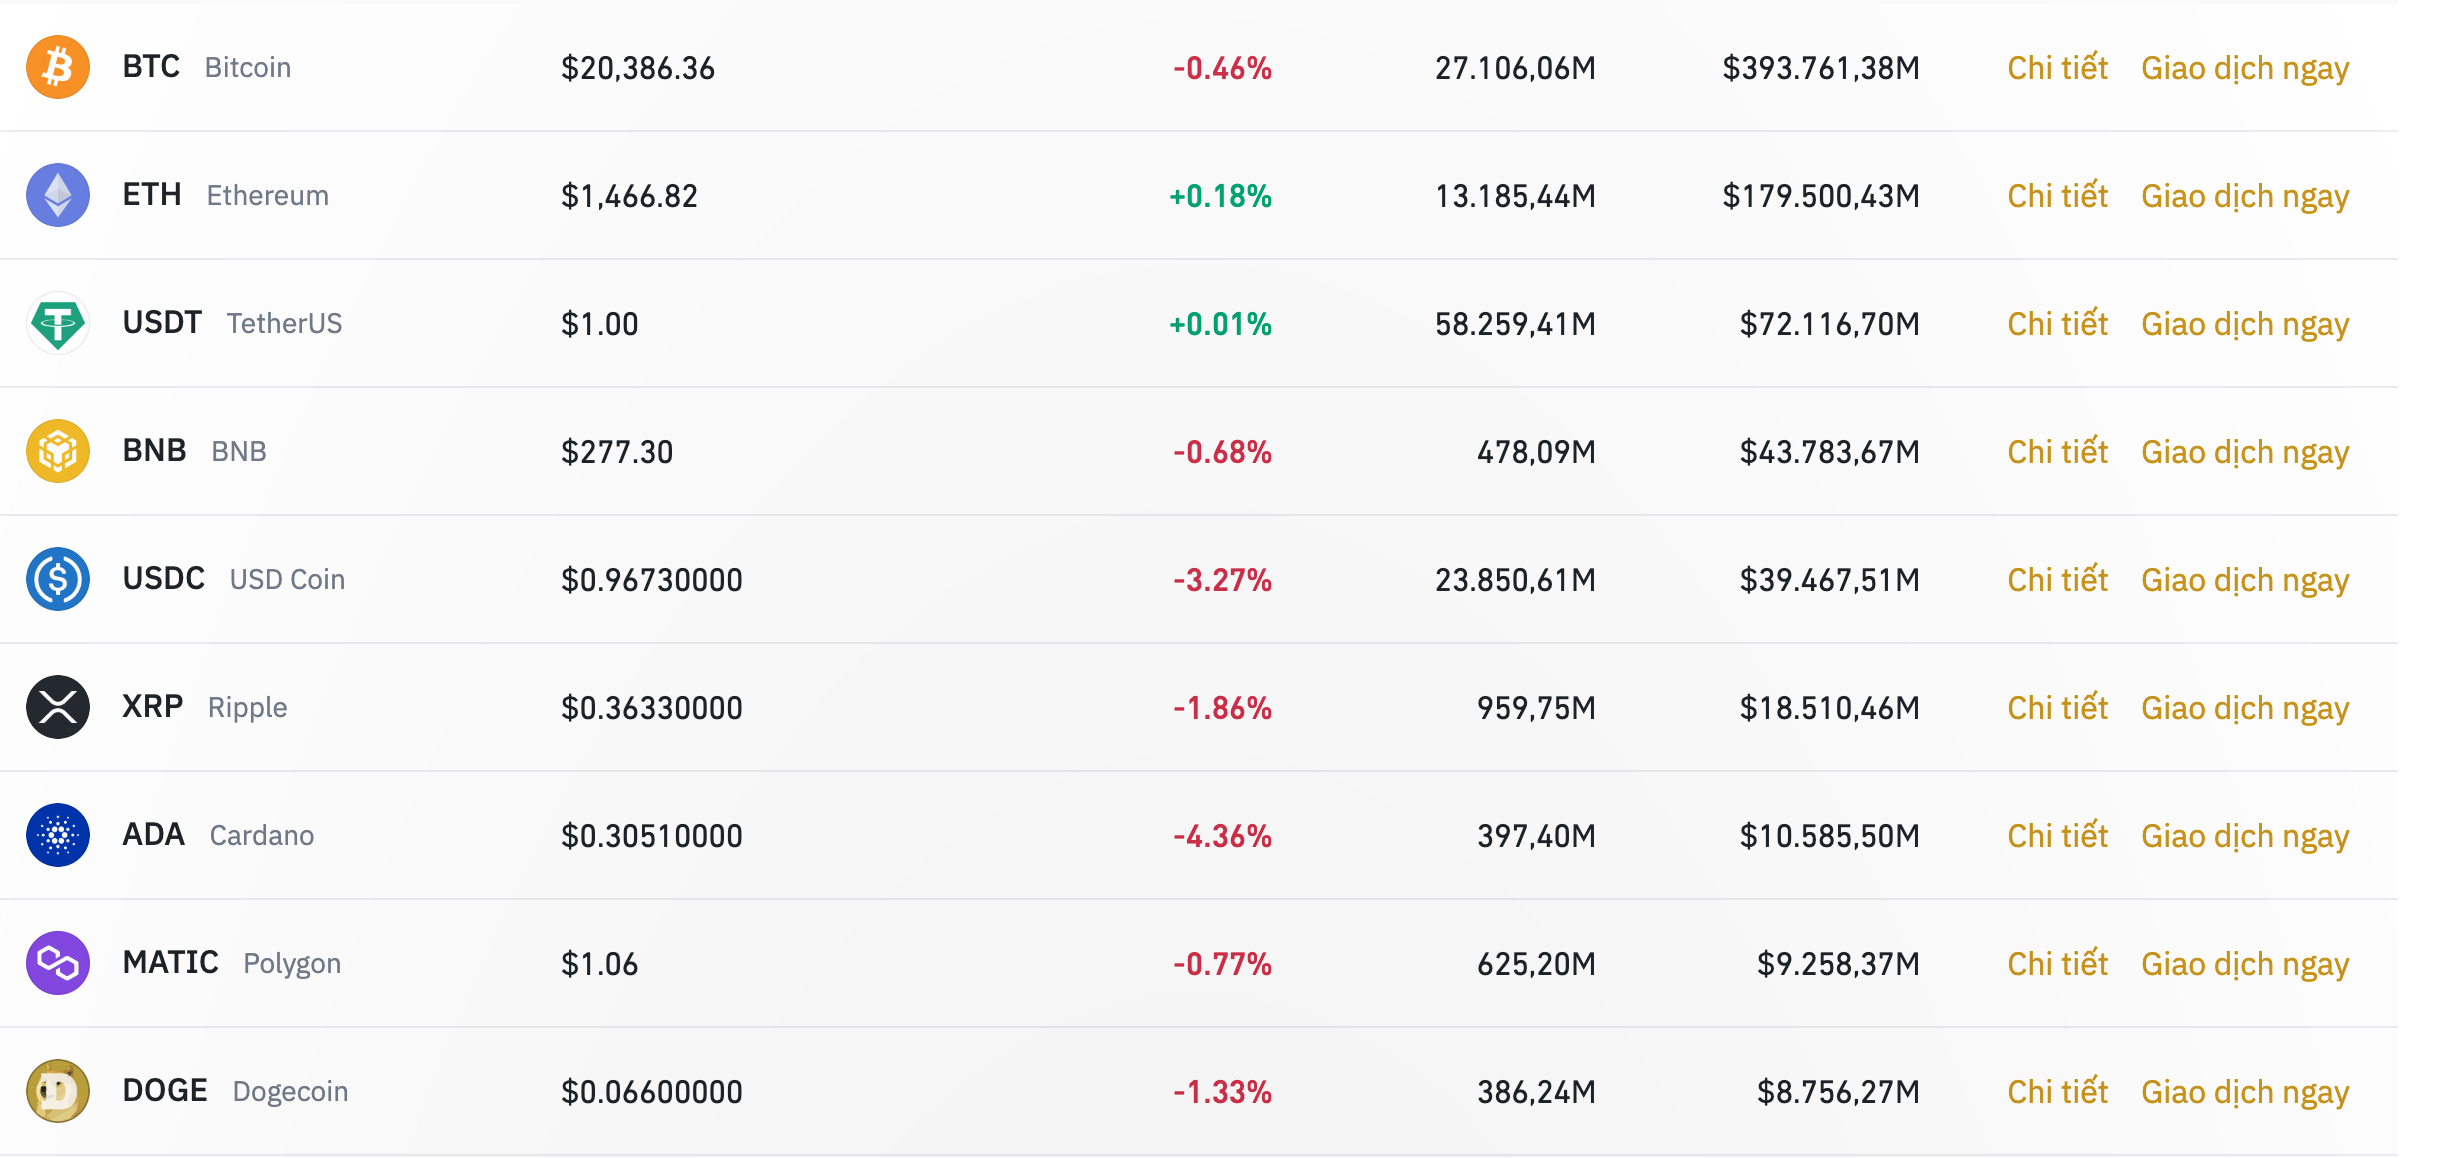2458x1158 pixels.
Task: Select the XRP ticker symbol
Action: point(152,706)
